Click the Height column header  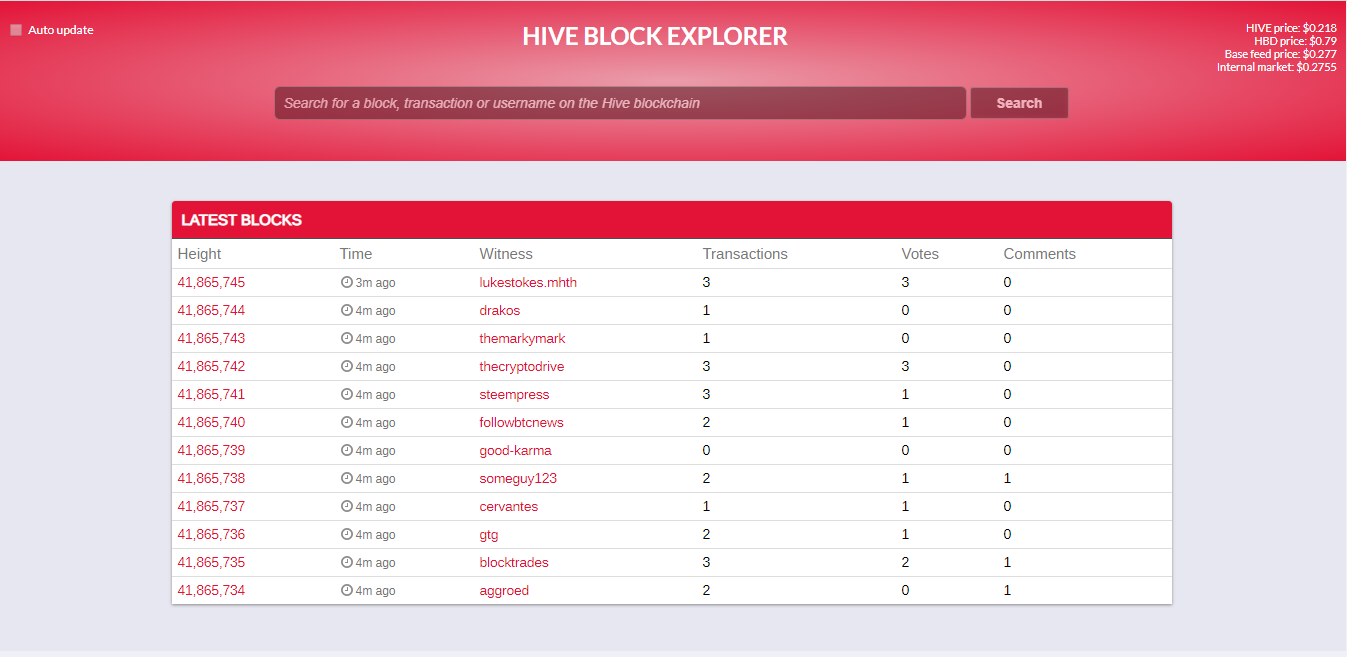(199, 254)
